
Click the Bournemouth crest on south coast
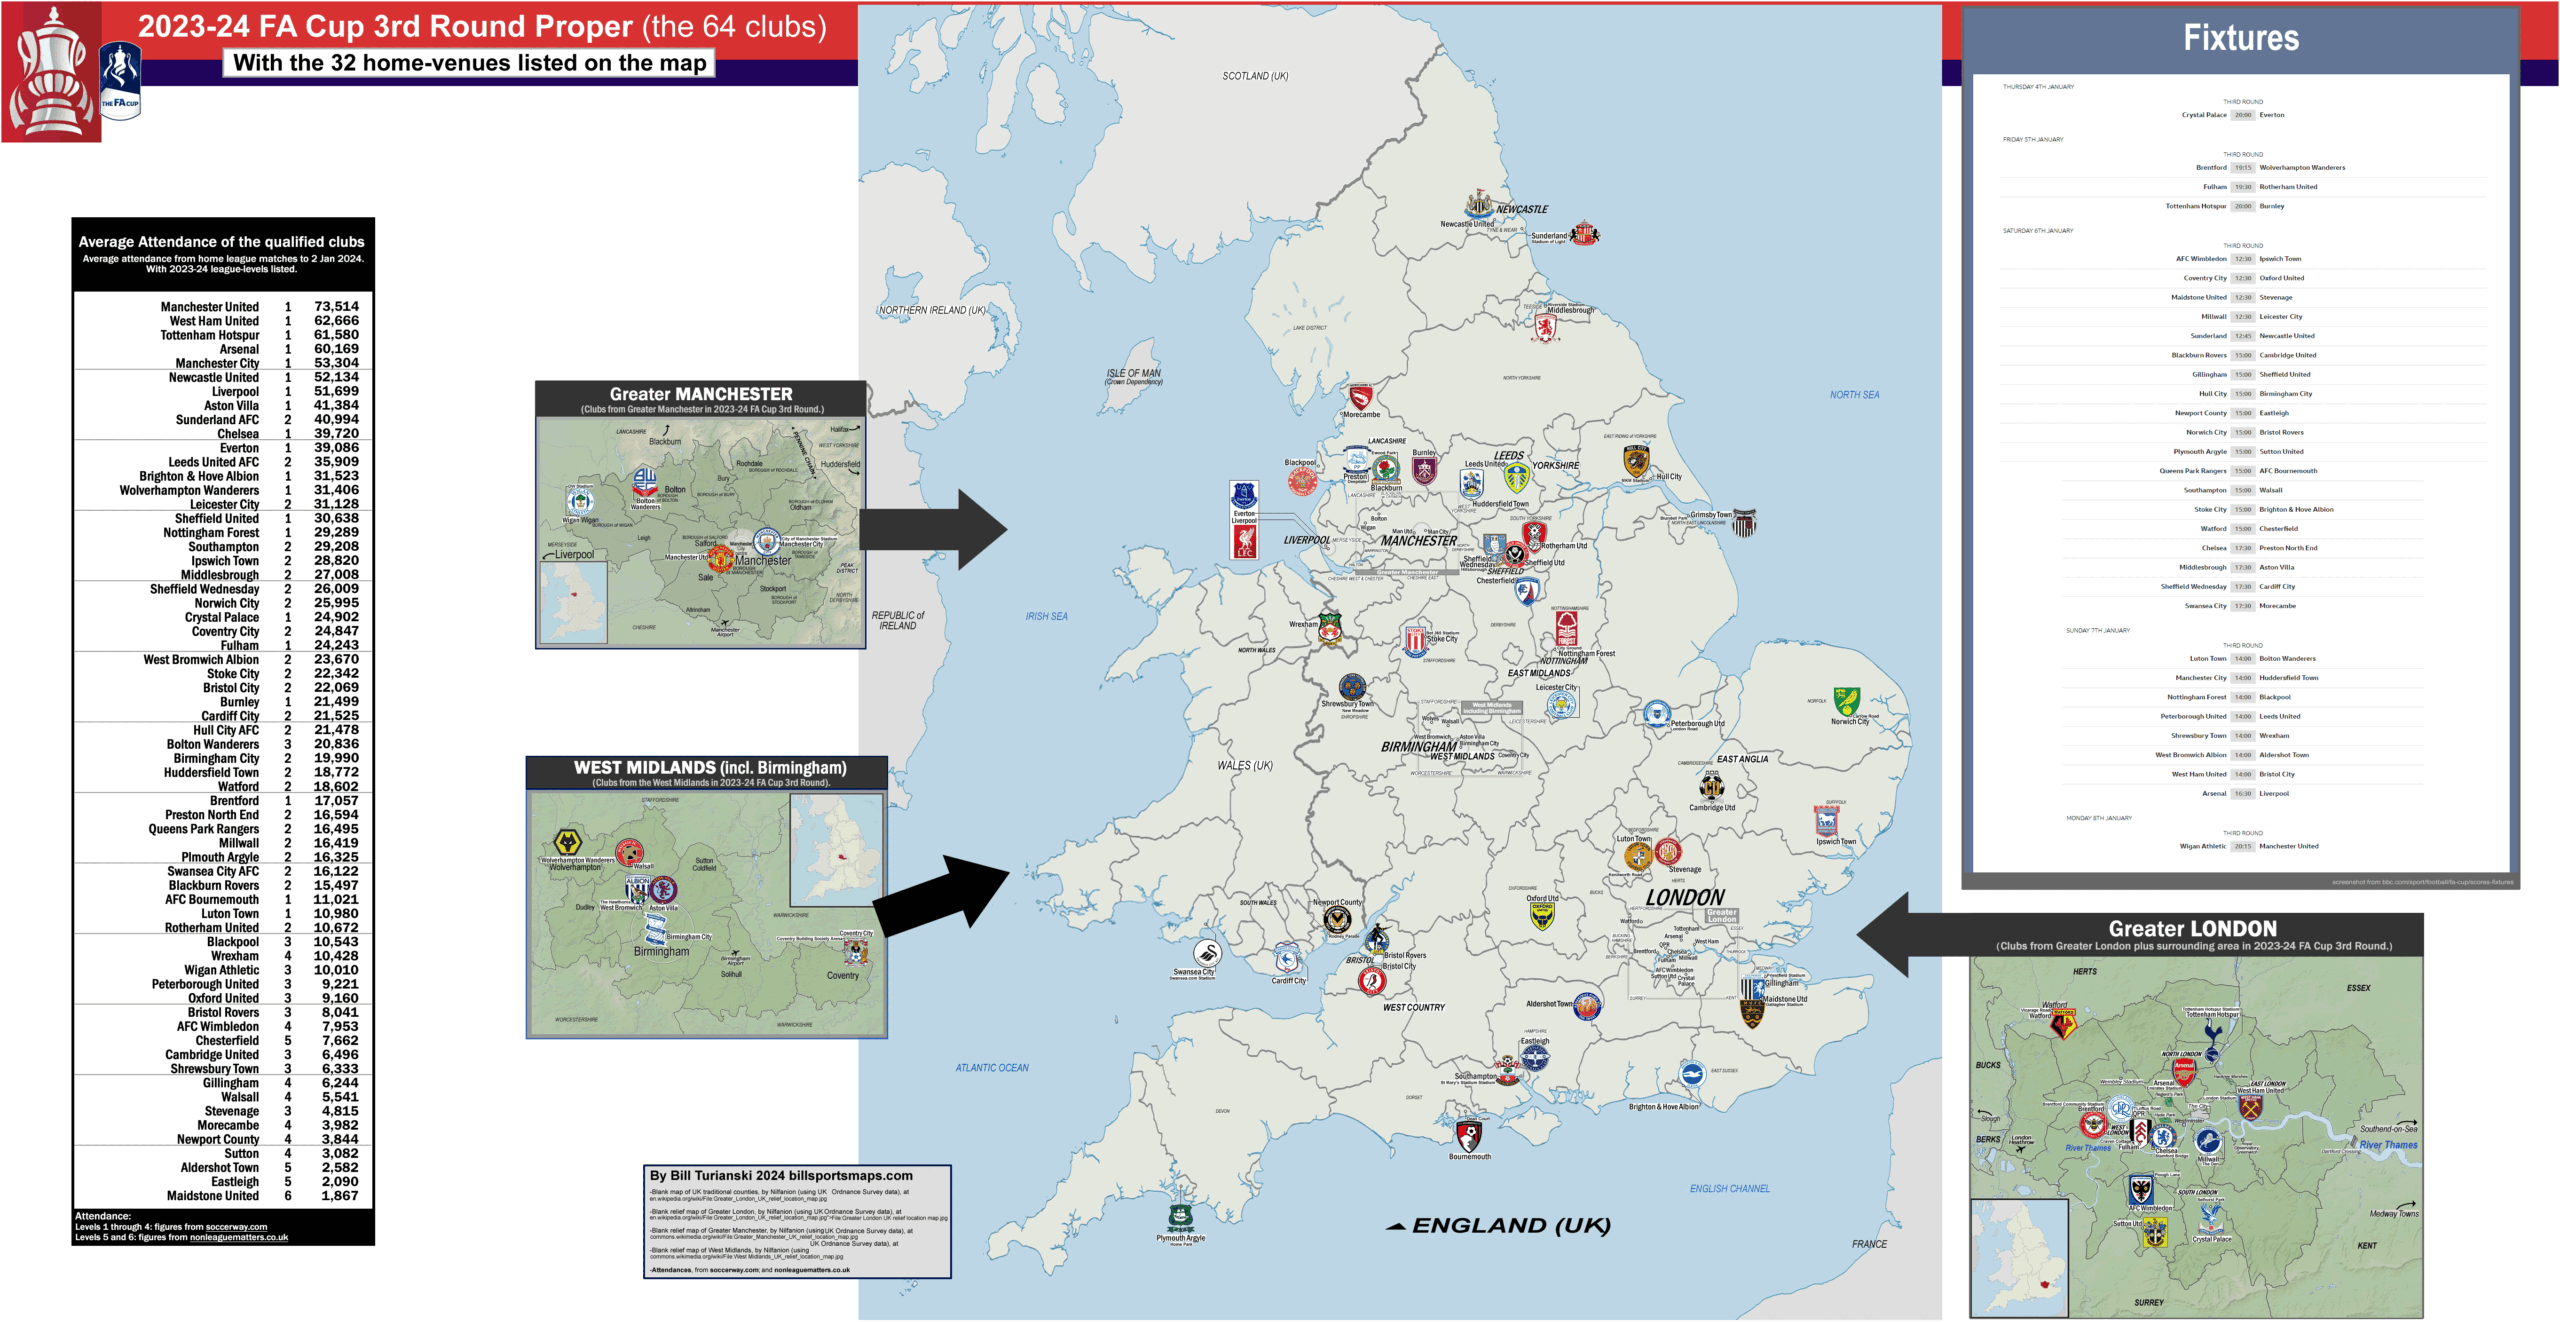coord(1468,1136)
